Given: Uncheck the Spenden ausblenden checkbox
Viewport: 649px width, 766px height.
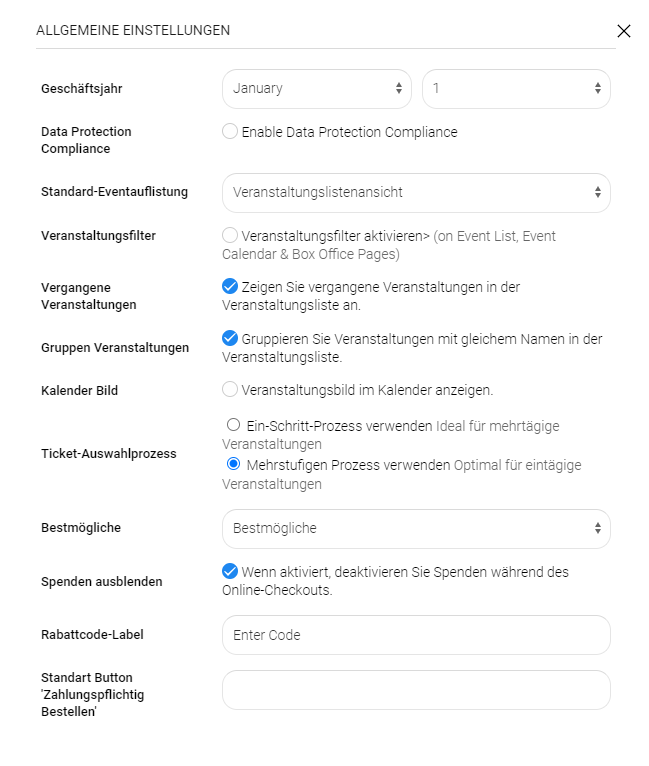Looking at the screenshot, I should coord(230,572).
